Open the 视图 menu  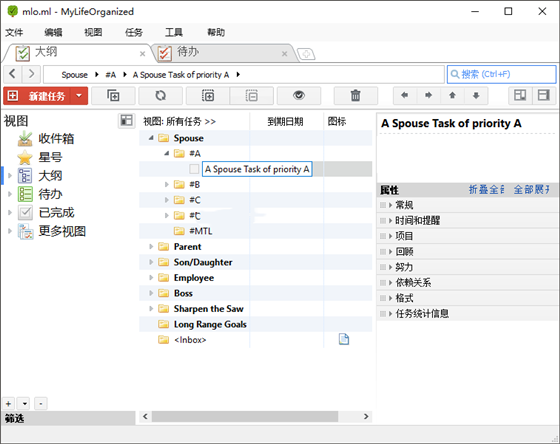pyautogui.click(x=93, y=33)
